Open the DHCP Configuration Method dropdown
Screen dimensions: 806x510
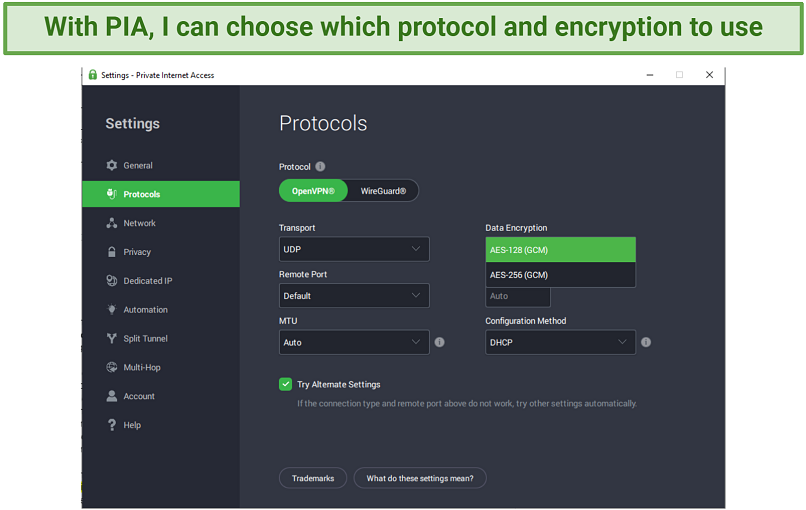[560, 342]
